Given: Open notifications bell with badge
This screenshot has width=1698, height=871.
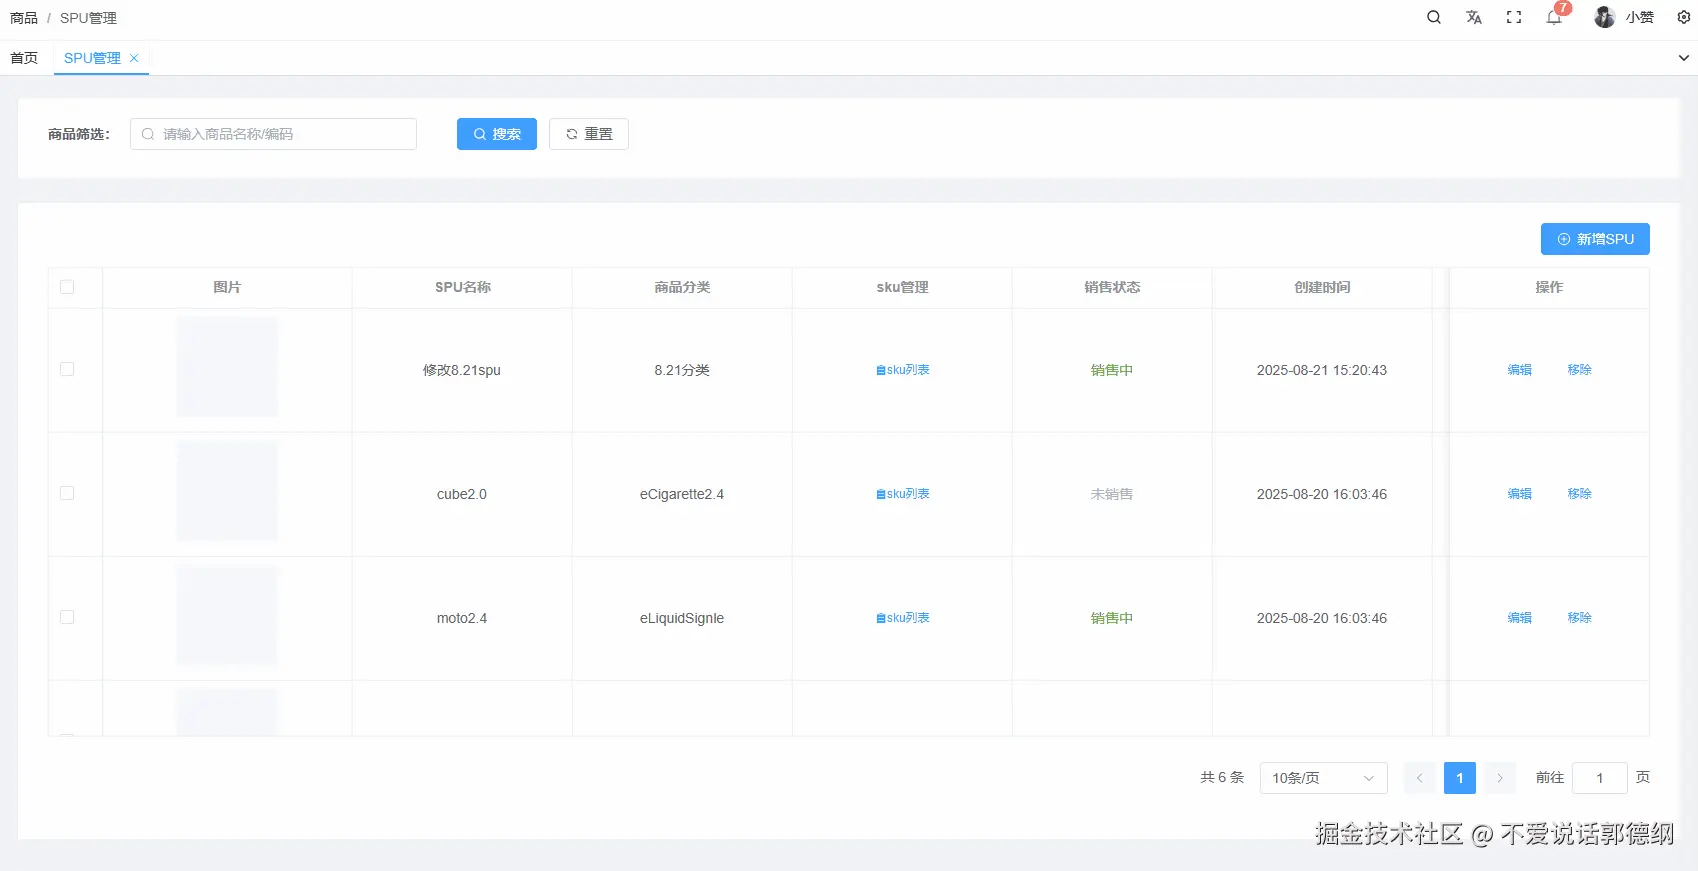Looking at the screenshot, I should tap(1554, 17).
